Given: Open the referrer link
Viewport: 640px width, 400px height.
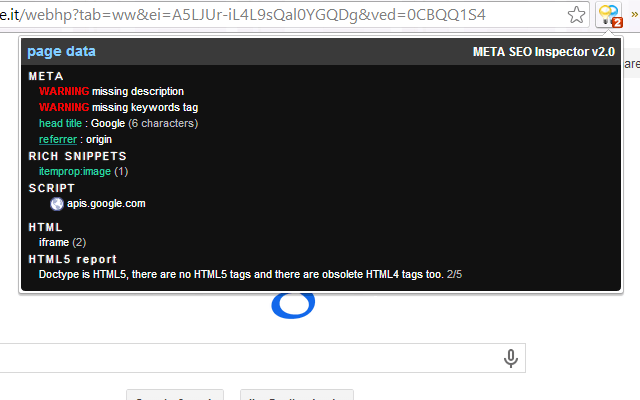Looking at the screenshot, I should click(58, 140).
